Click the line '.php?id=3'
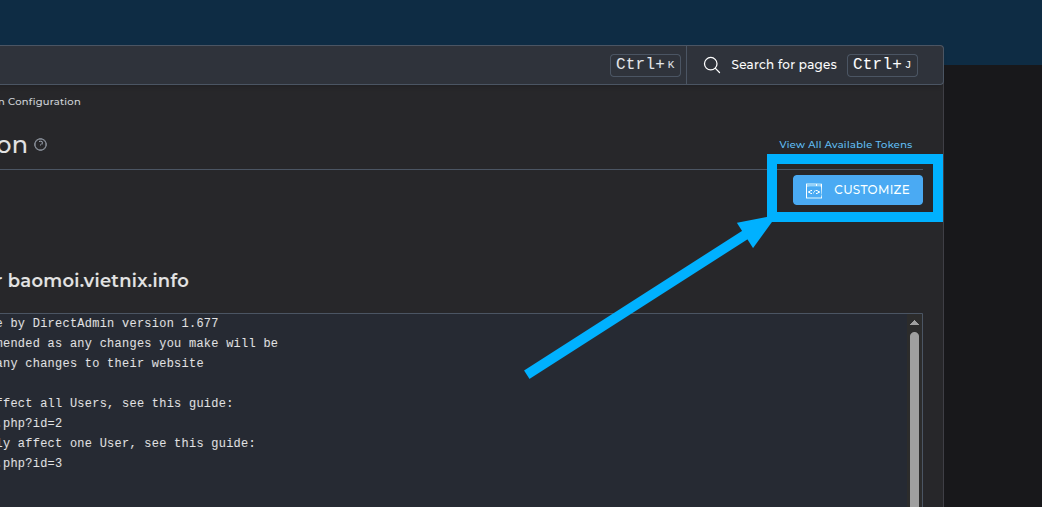Viewport: 1042px width, 507px height. [x=31, y=463]
